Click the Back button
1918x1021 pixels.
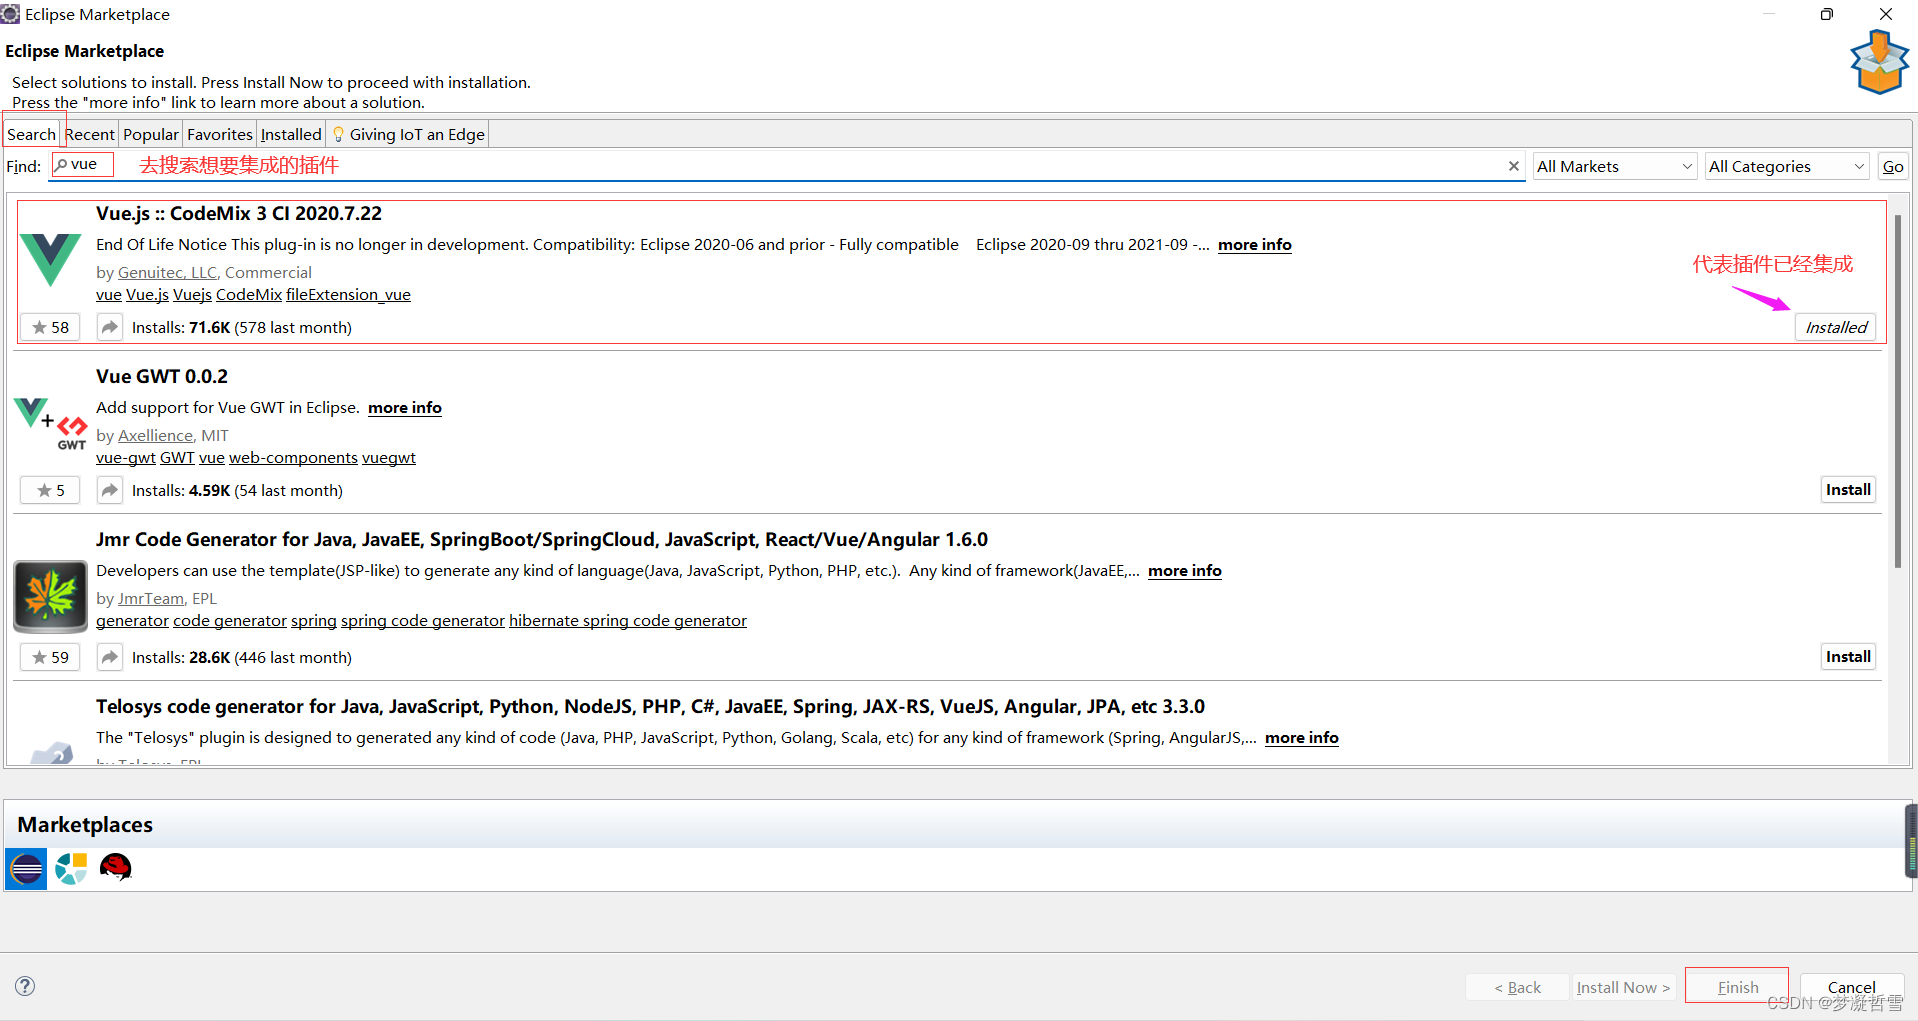pos(1517,987)
